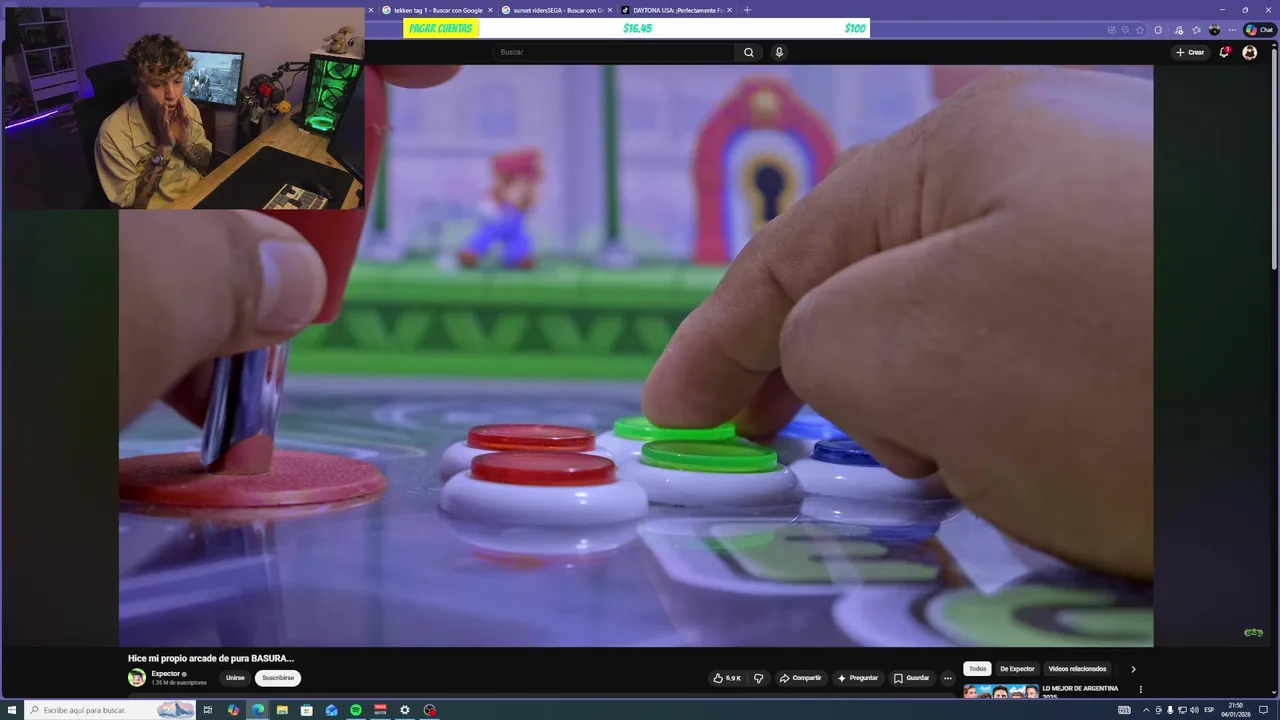Open the clock showing 21:50
1280x720 pixels.
tap(1236, 710)
